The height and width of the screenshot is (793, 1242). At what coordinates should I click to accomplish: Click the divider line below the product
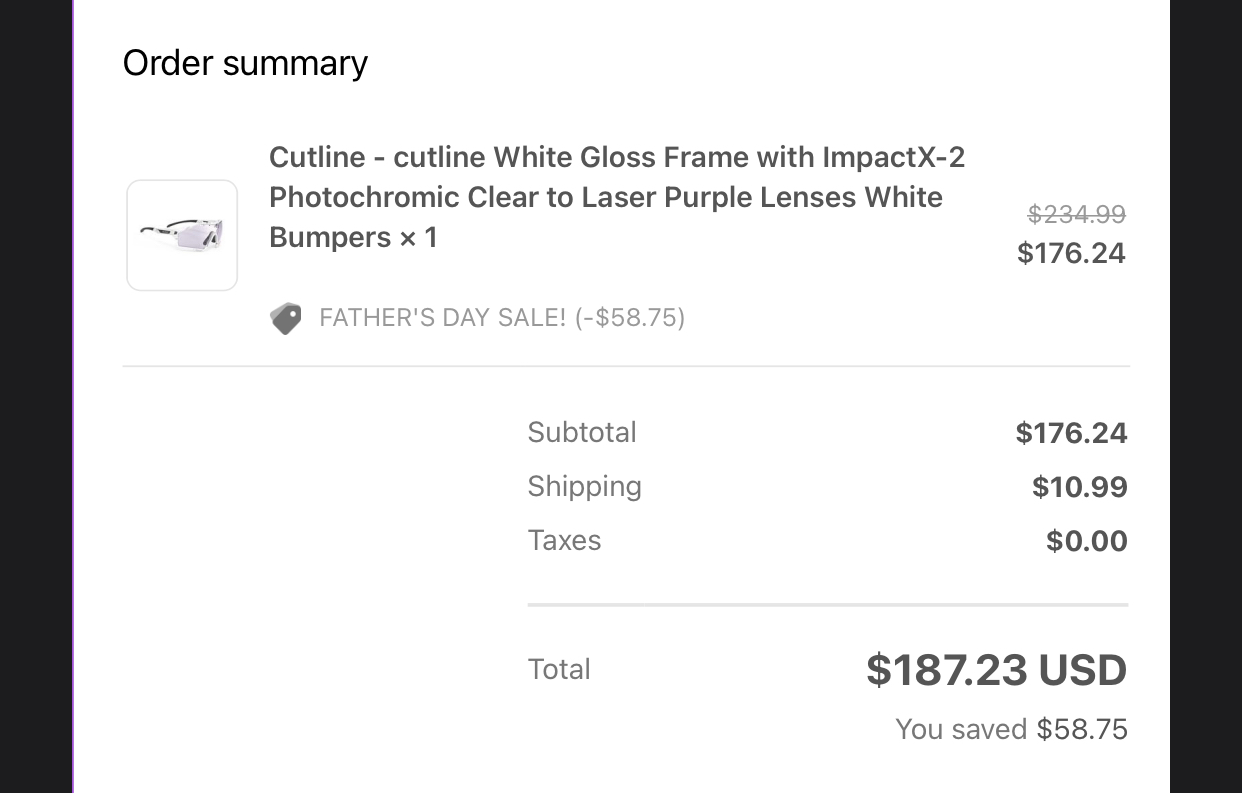point(626,366)
